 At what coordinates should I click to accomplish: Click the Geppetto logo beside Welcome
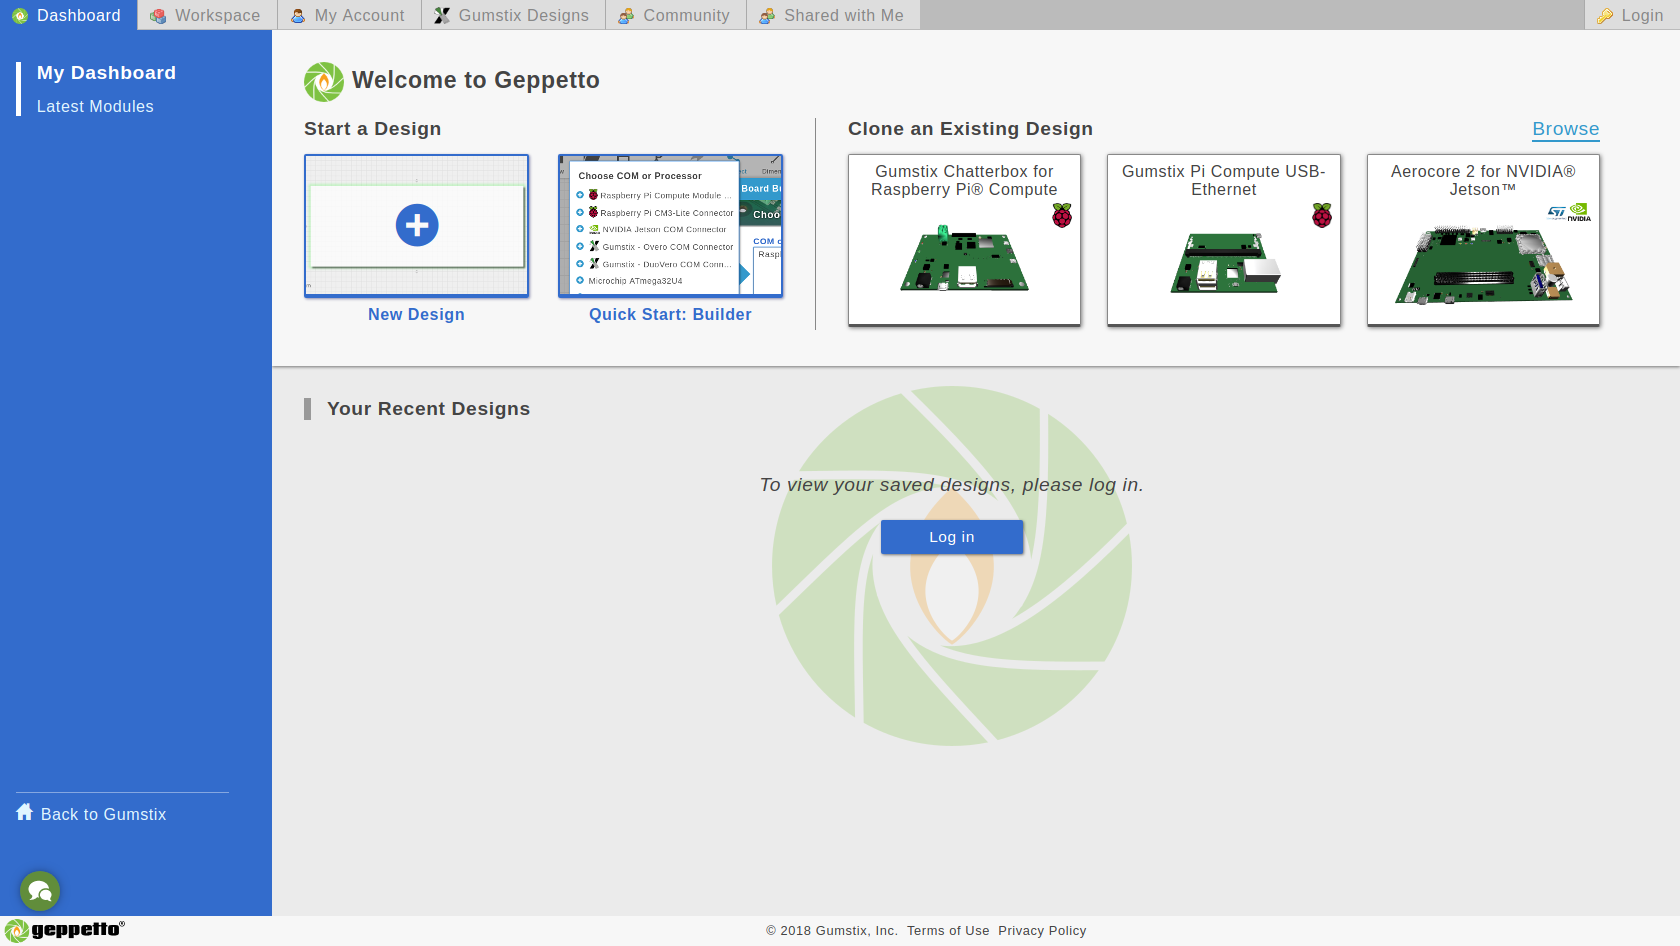pyautogui.click(x=324, y=81)
